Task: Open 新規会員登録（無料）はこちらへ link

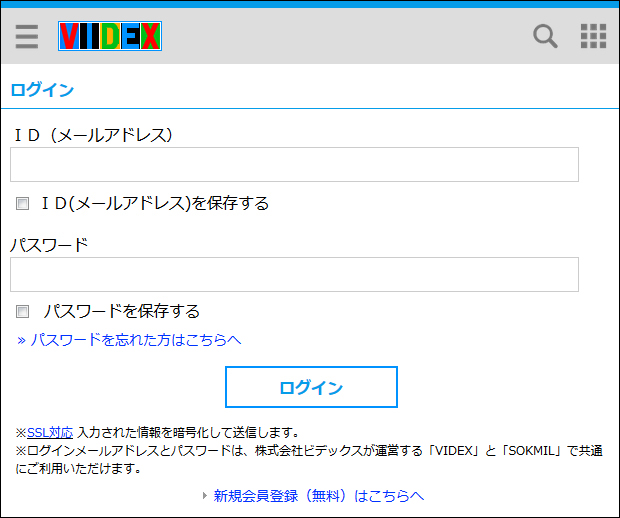Action: [x=318, y=496]
